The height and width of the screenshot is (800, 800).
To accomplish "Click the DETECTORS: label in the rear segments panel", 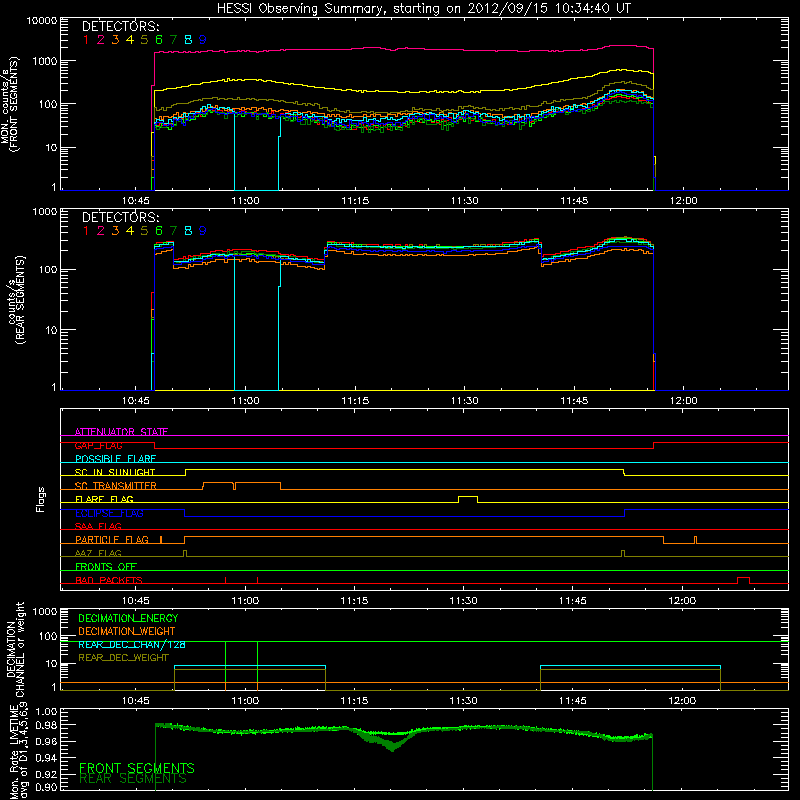I will tap(120, 218).
